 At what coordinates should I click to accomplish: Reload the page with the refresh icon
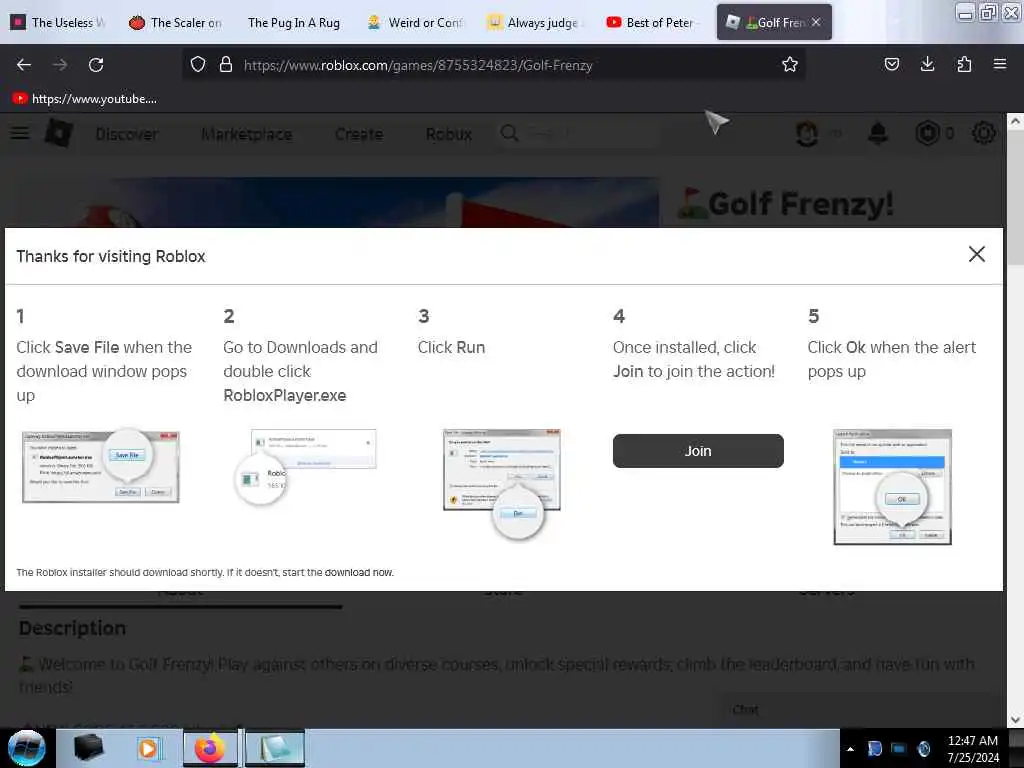[96, 65]
